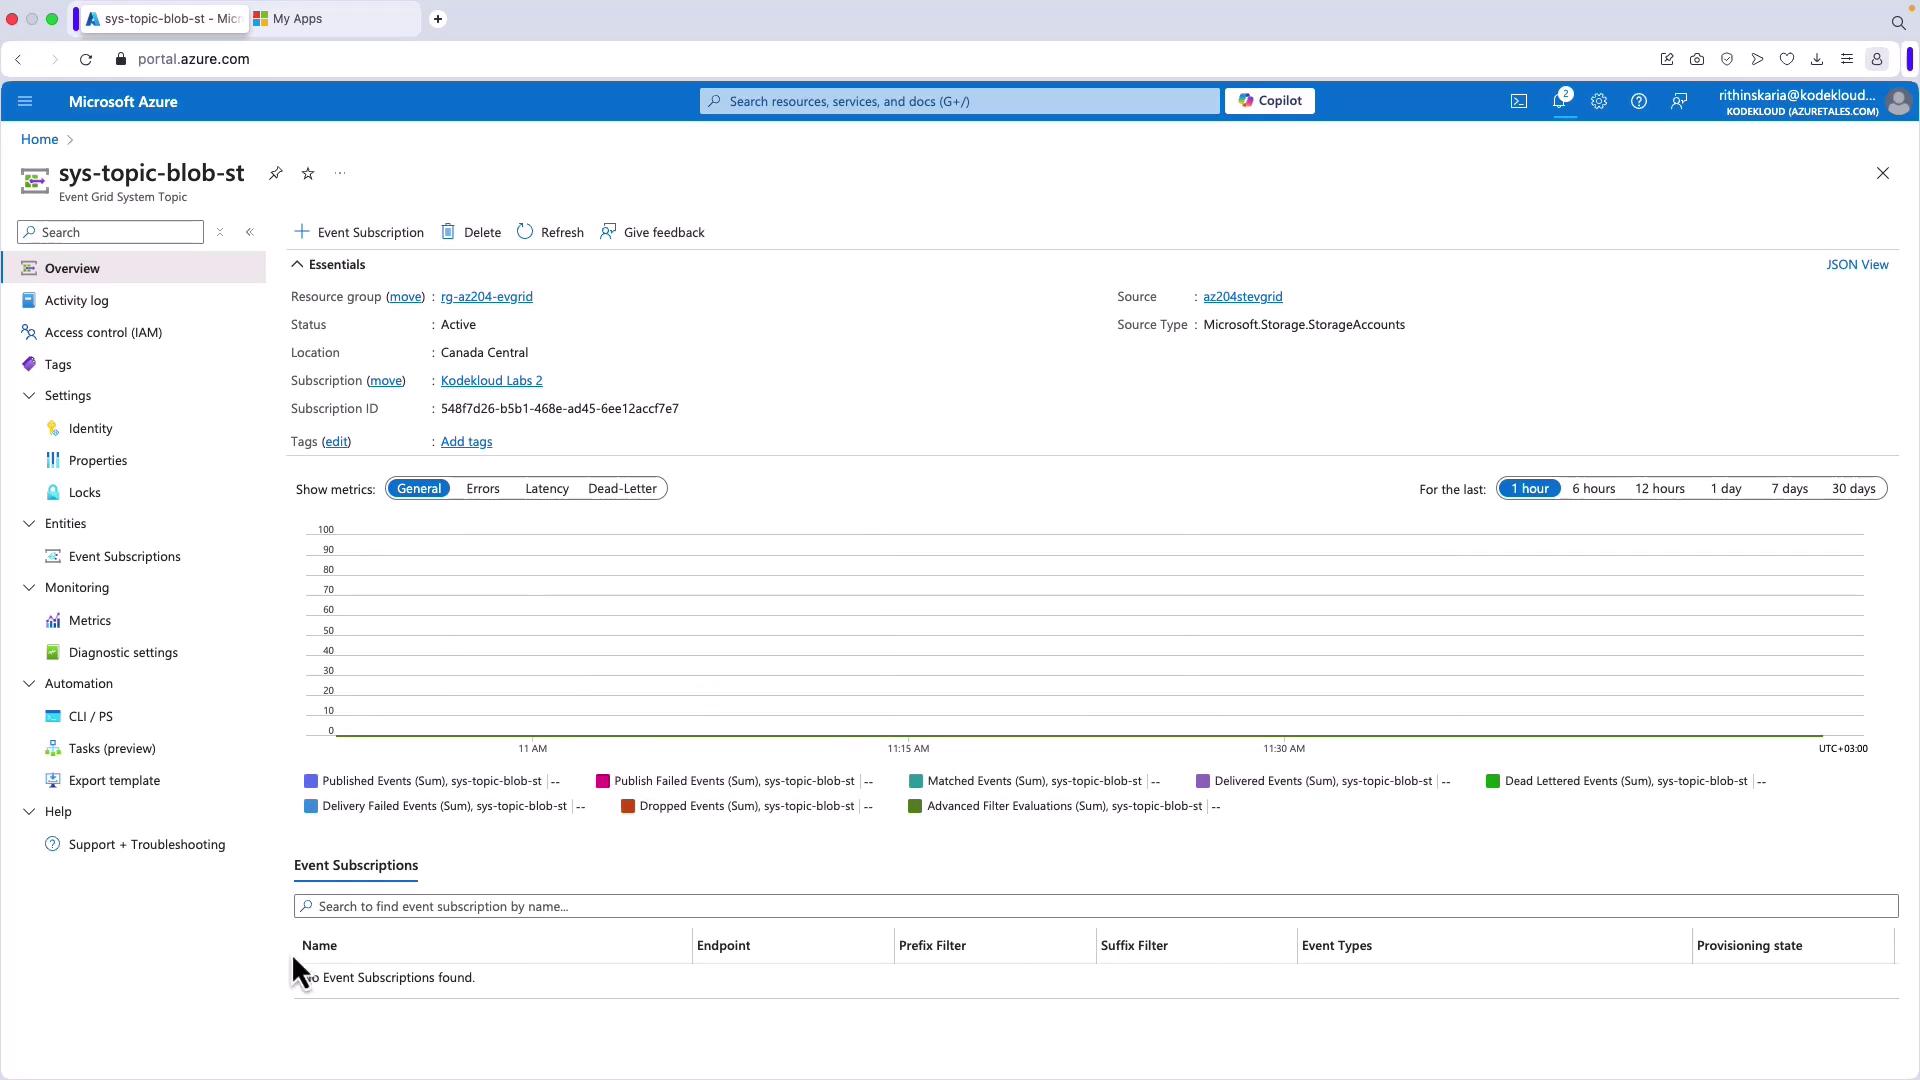Switch time range to 6 hours
Image resolution: width=1920 pixels, height=1080 pixels.
[1593, 489]
